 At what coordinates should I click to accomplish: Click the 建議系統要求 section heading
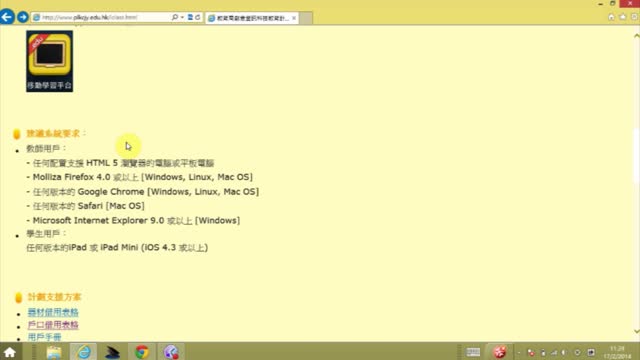coord(56,133)
